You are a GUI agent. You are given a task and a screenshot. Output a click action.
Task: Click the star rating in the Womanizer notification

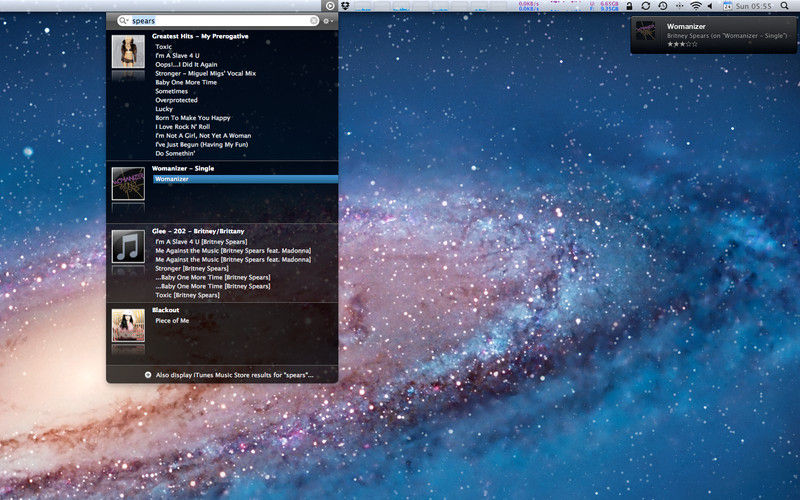tap(682, 44)
